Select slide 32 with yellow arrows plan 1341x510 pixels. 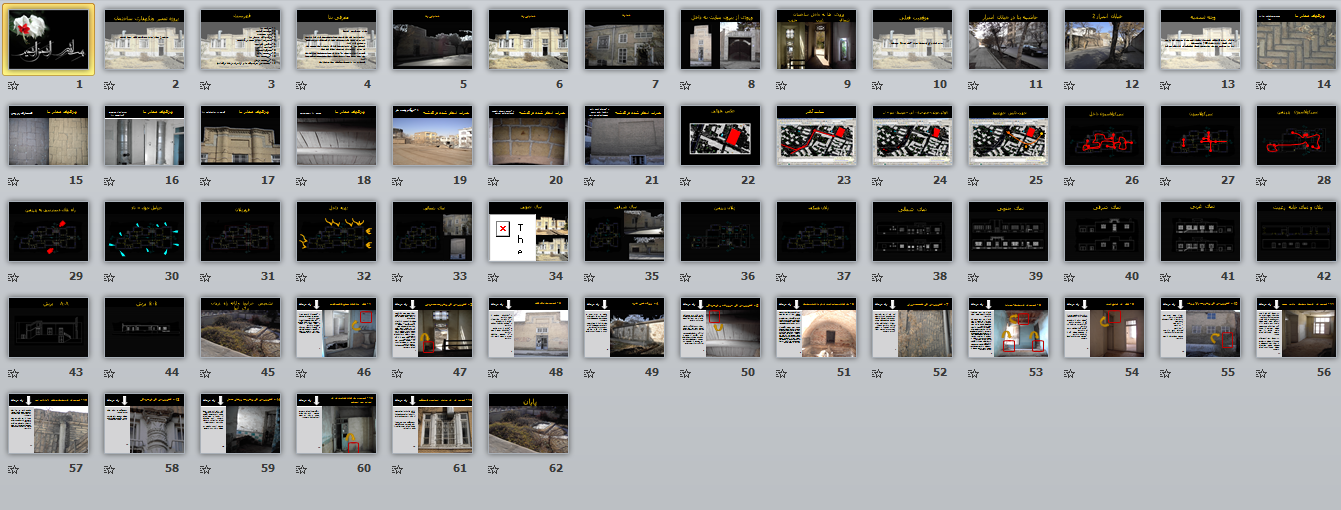click(337, 231)
